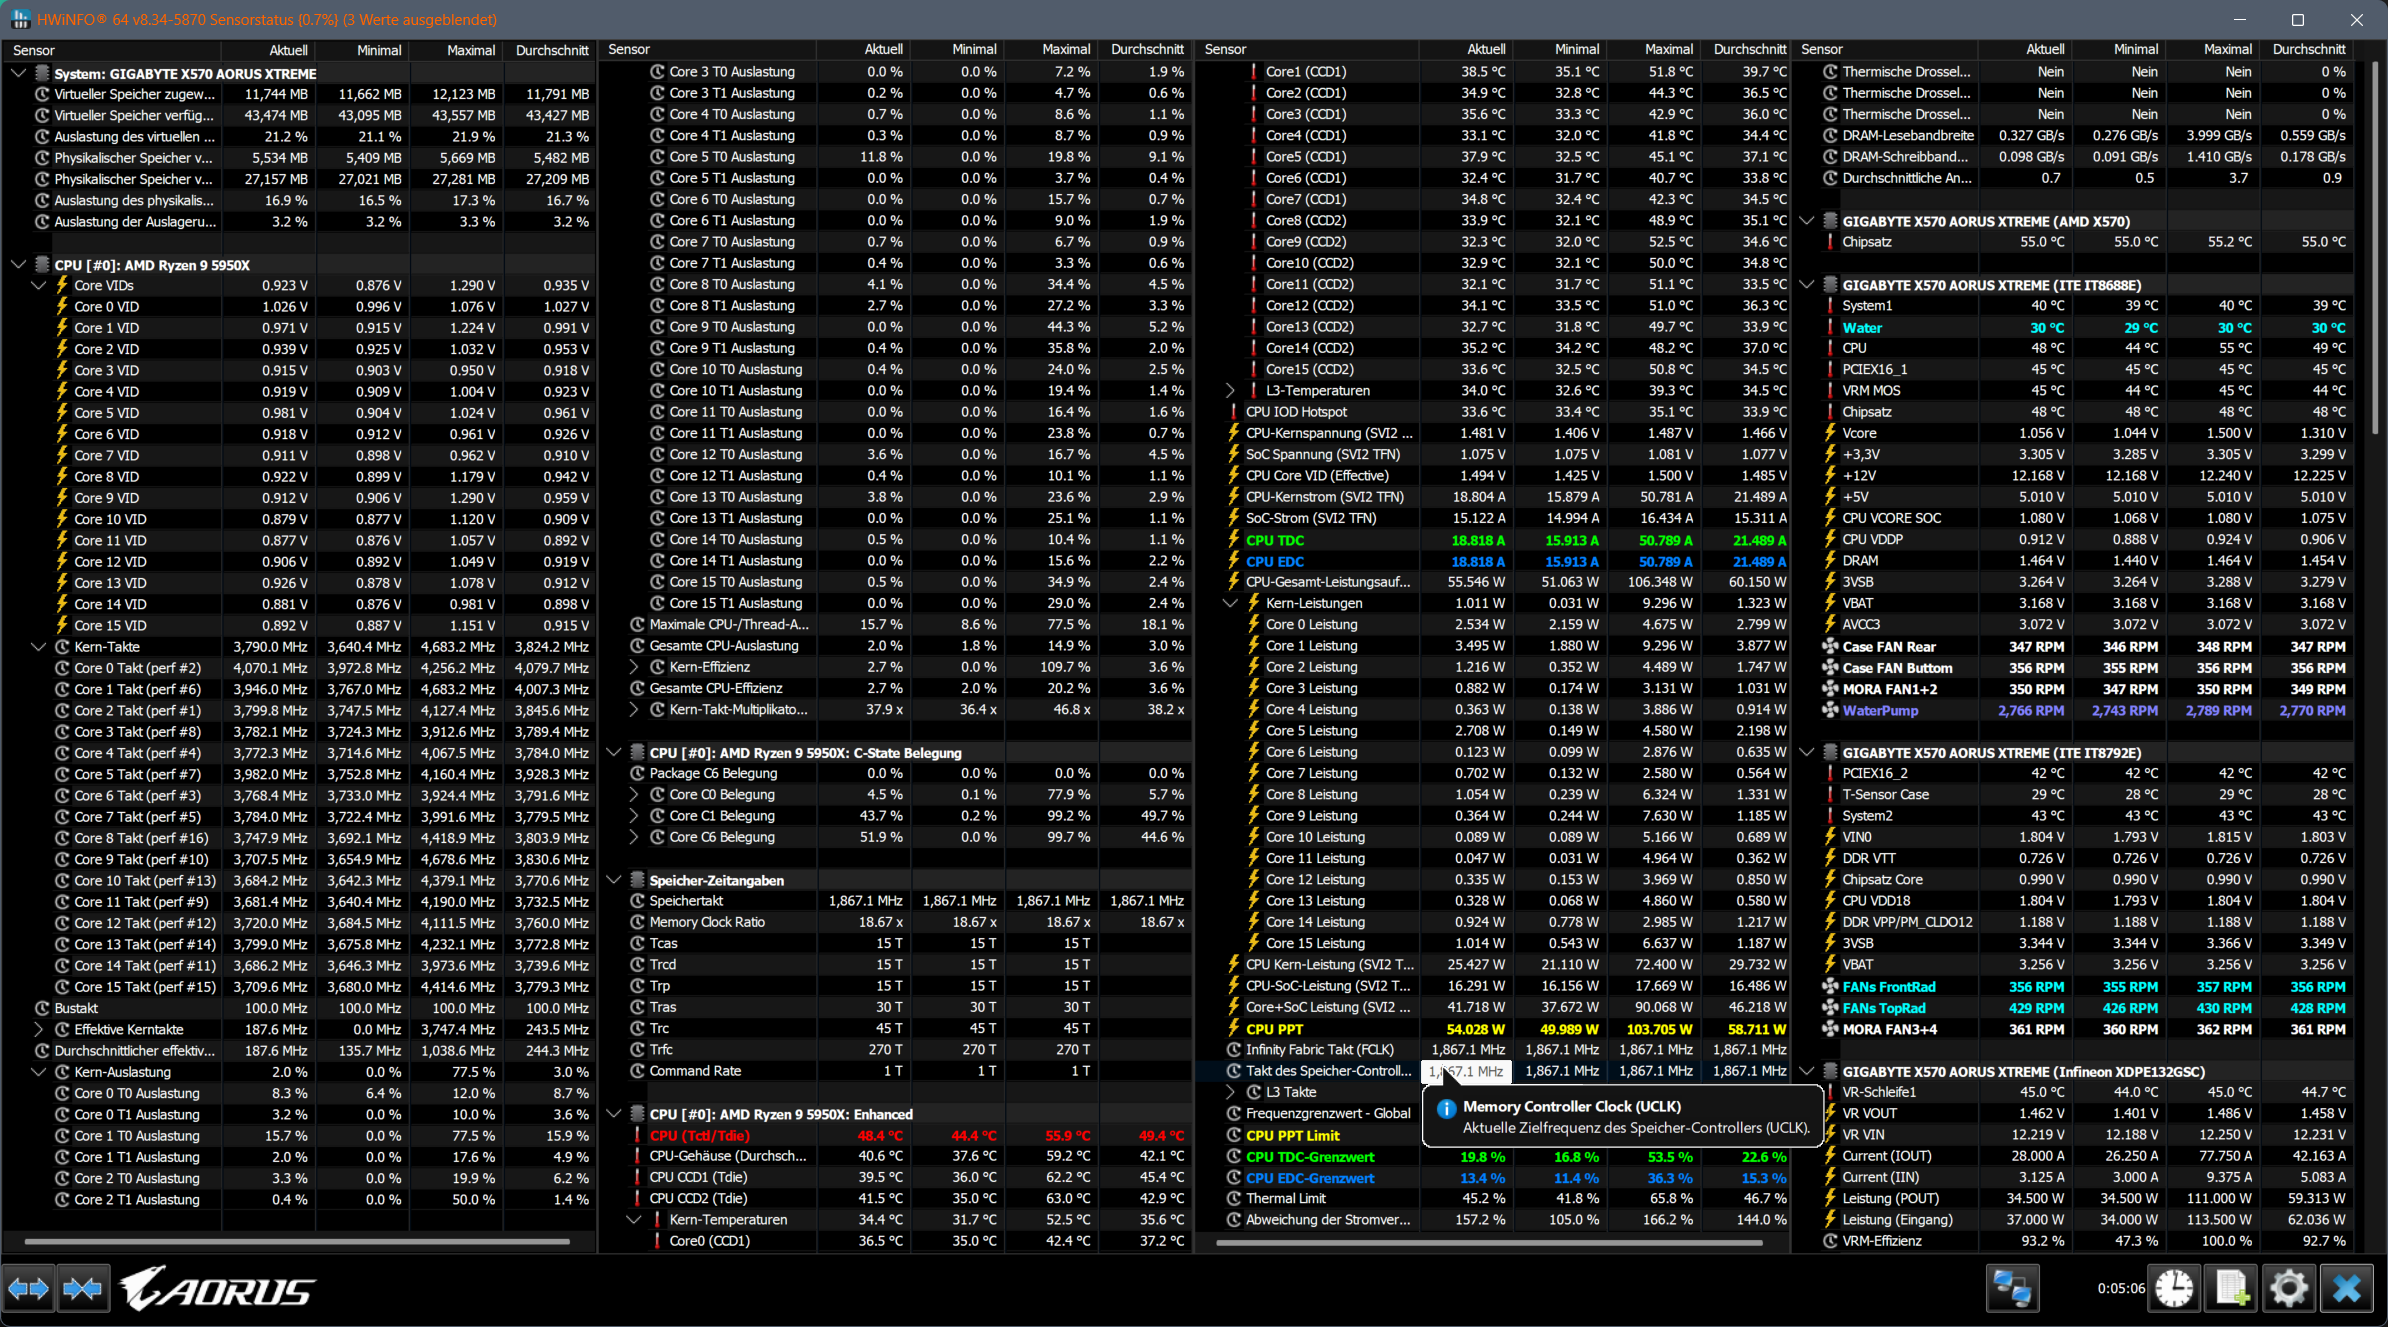The height and width of the screenshot is (1327, 2388).
Task: Click icon beside VRM-Effizienz
Action: point(1830,1241)
